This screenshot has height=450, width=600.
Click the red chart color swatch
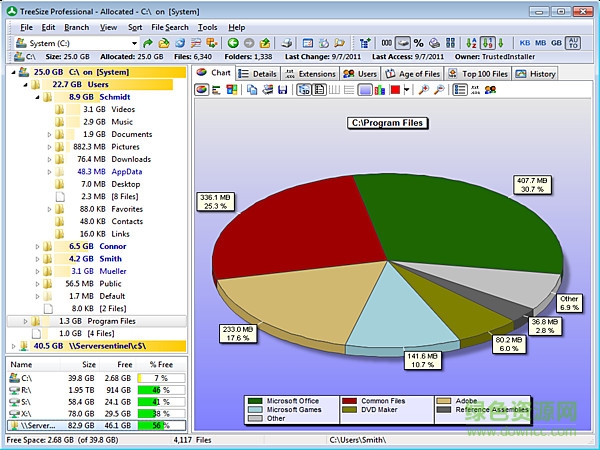394,90
